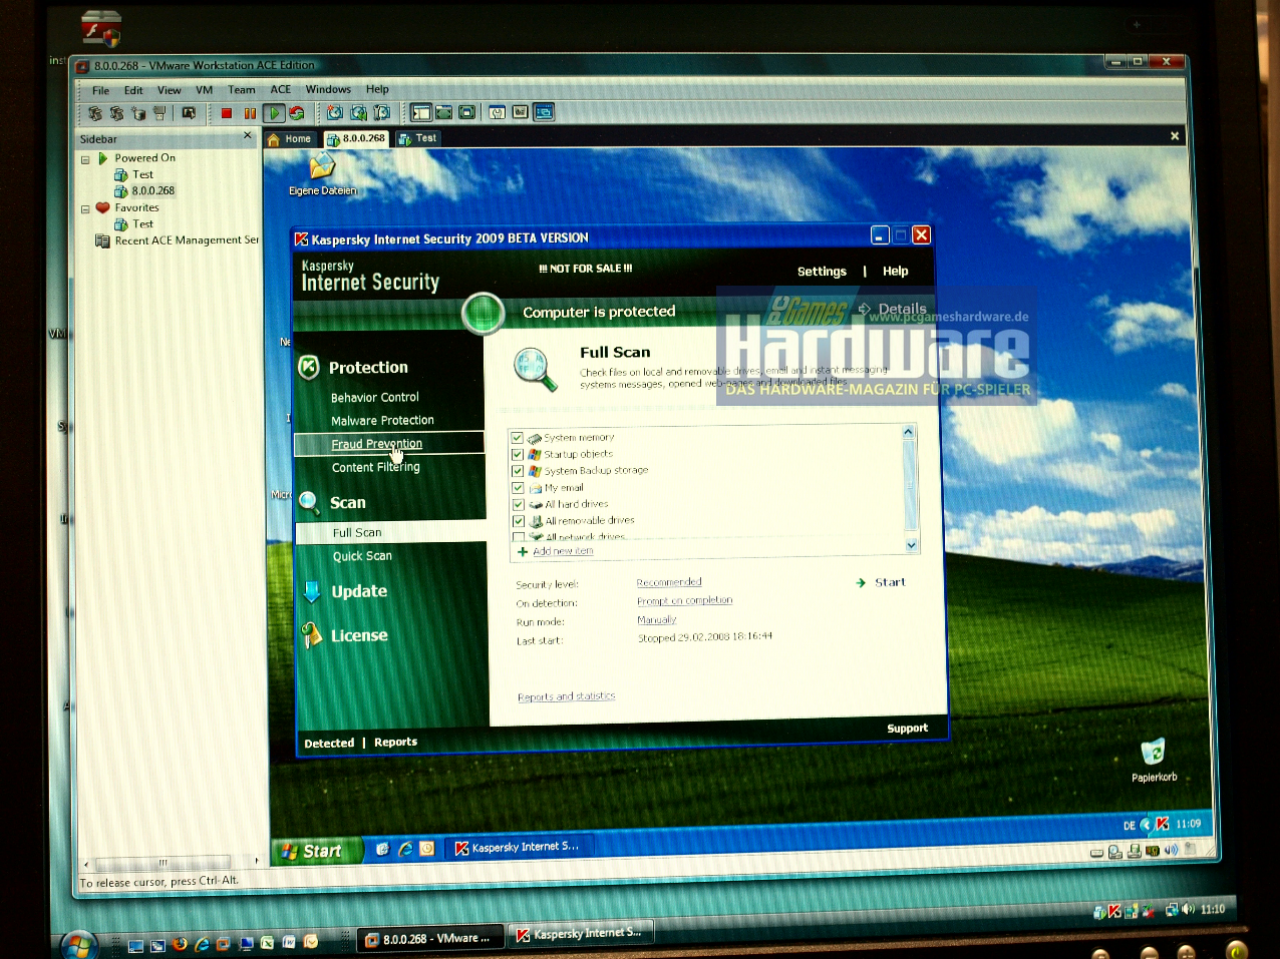Open the VM menu
The image size is (1280, 959).
click(204, 90)
